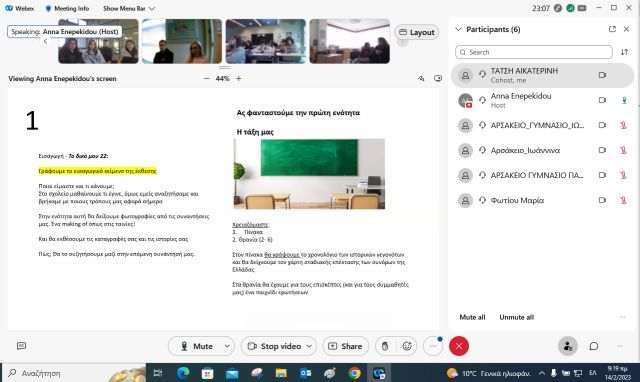Open the Mute audio options arrow
Screen dimensions: 640x382
(227, 346)
